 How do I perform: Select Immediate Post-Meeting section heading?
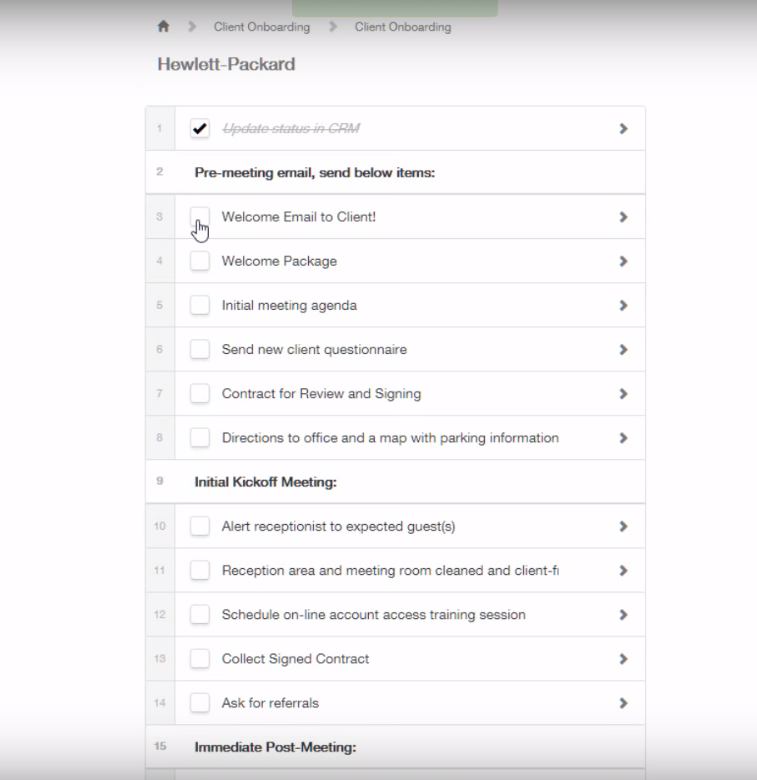(x=275, y=747)
